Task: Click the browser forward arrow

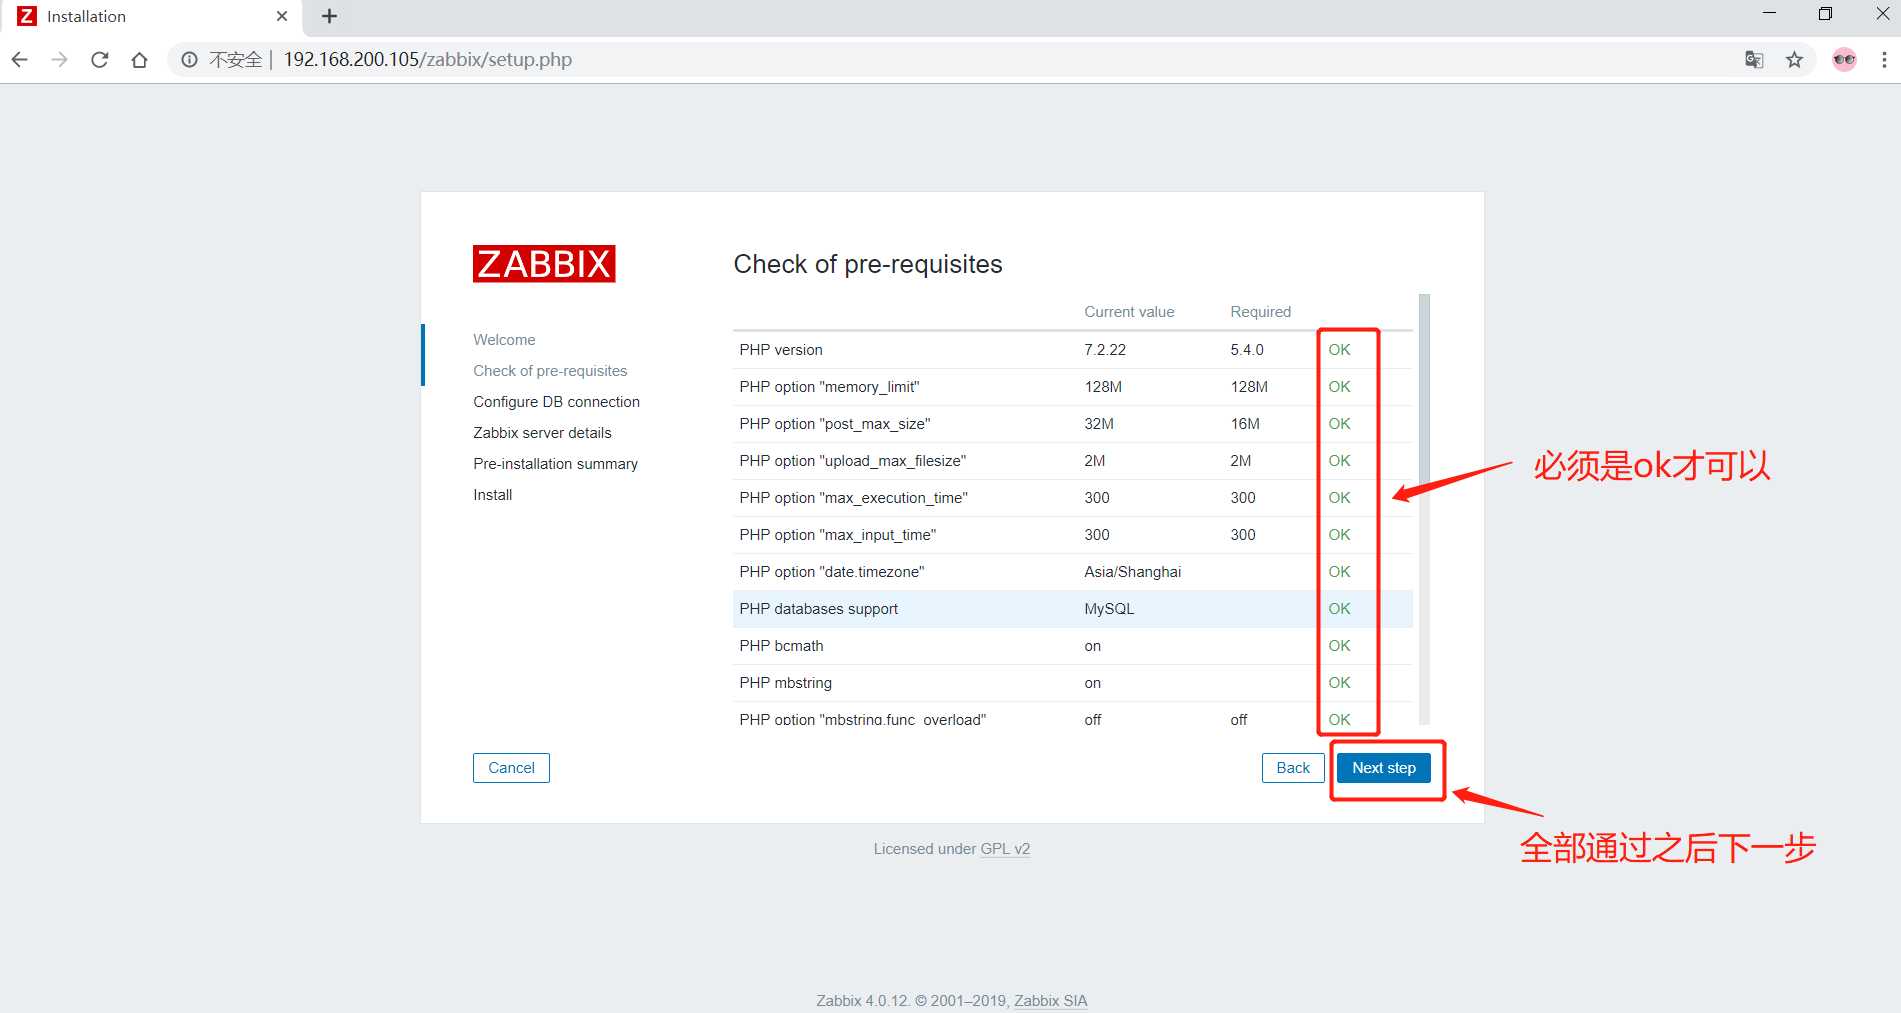Action: (x=59, y=60)
